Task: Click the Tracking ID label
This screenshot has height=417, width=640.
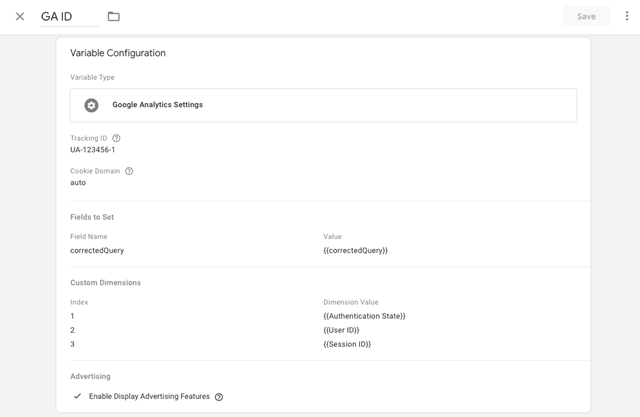Action: (x=89, y=138)
